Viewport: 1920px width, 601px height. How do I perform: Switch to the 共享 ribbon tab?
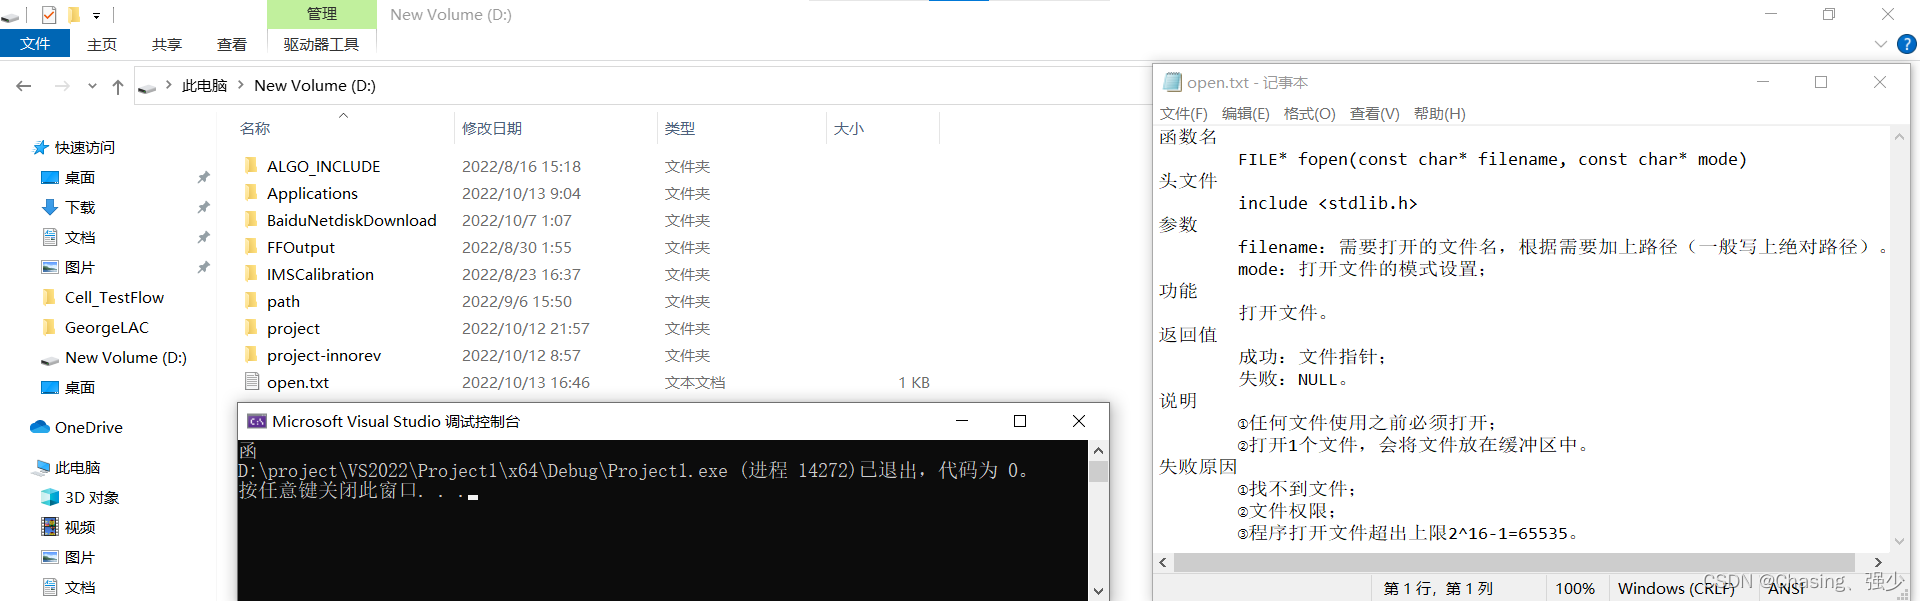[x=167, y=44]
